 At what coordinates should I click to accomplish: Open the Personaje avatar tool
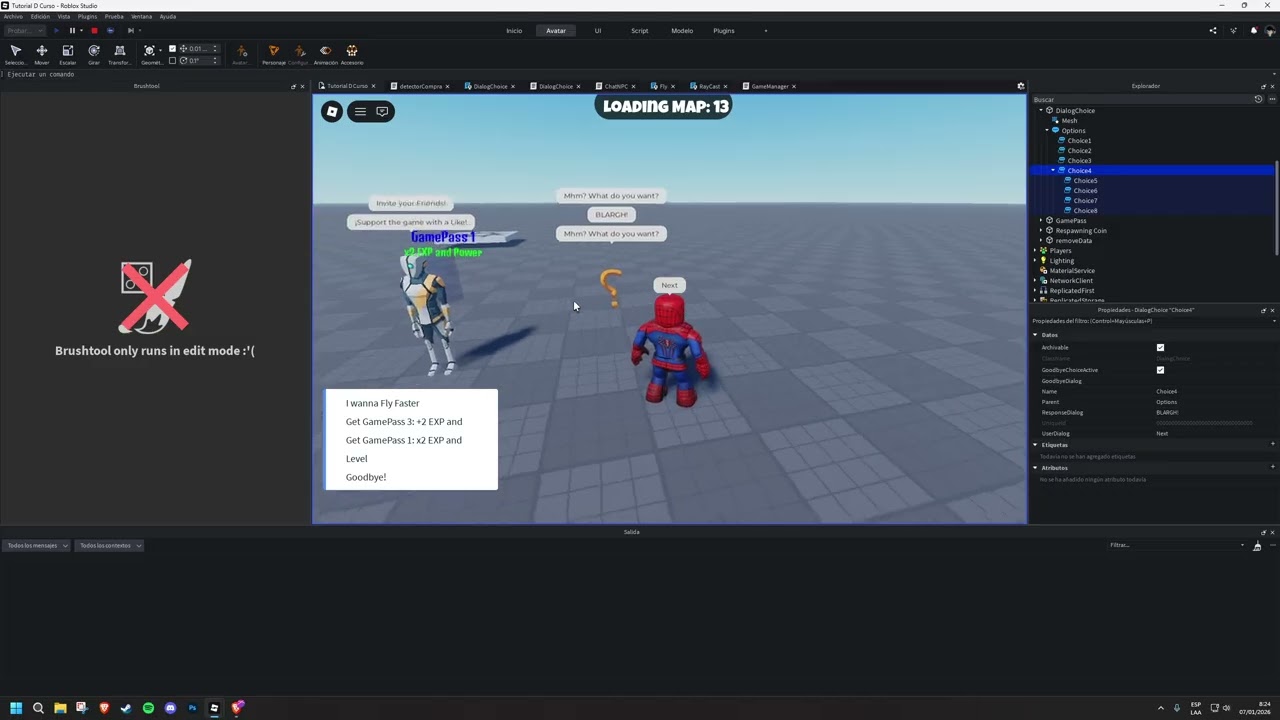pos(273,54)
